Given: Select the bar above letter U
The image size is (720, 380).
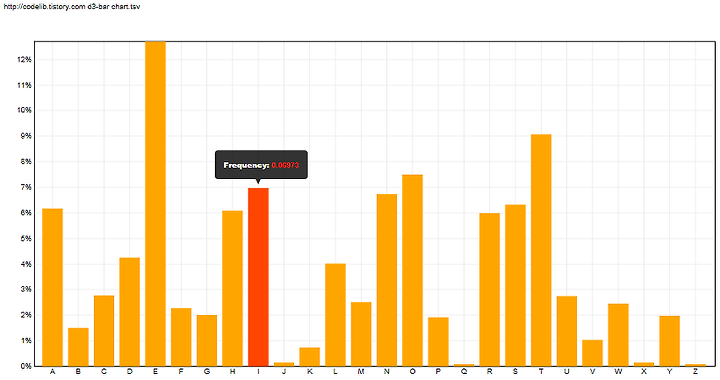Looking at the screenshot, I should [x=567, y=331].
